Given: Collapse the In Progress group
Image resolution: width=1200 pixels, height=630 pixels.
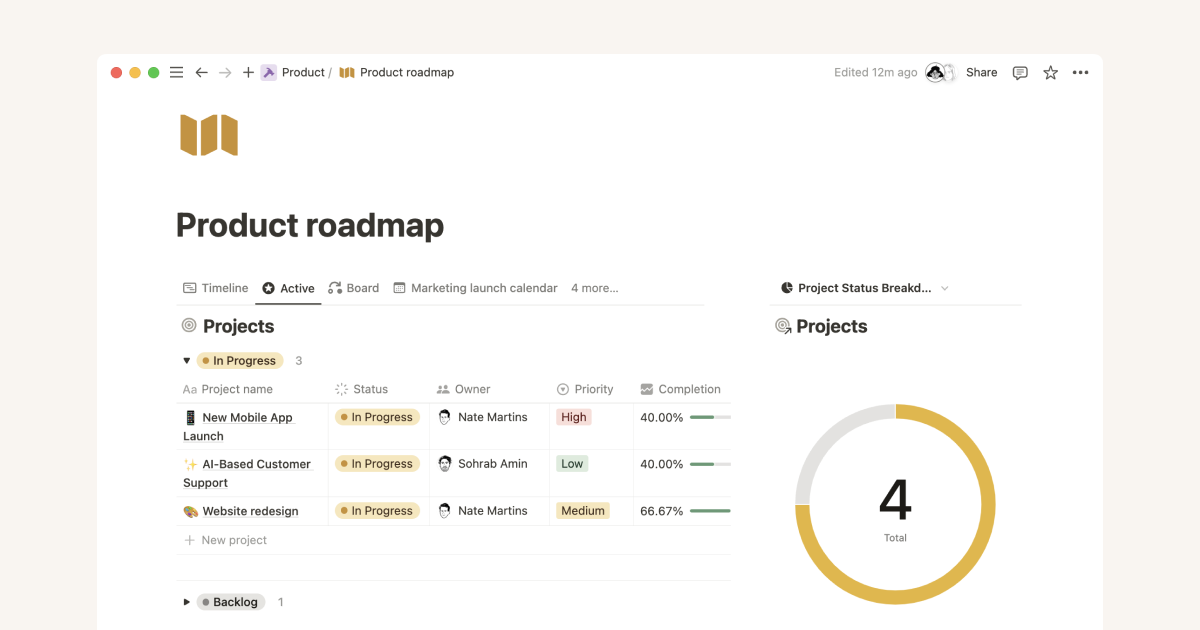Looking at the screenshot, I should click(x=186, y=360).
